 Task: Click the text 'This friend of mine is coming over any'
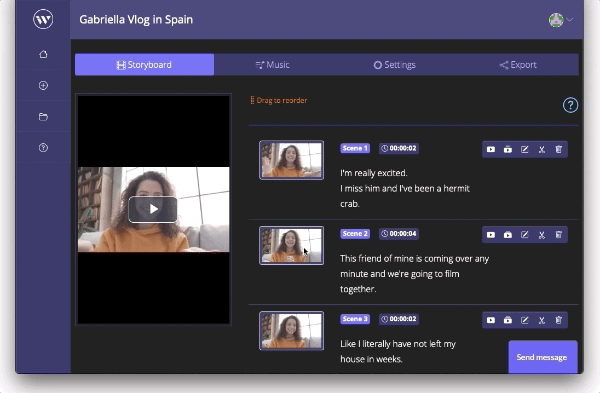(414, 259)
